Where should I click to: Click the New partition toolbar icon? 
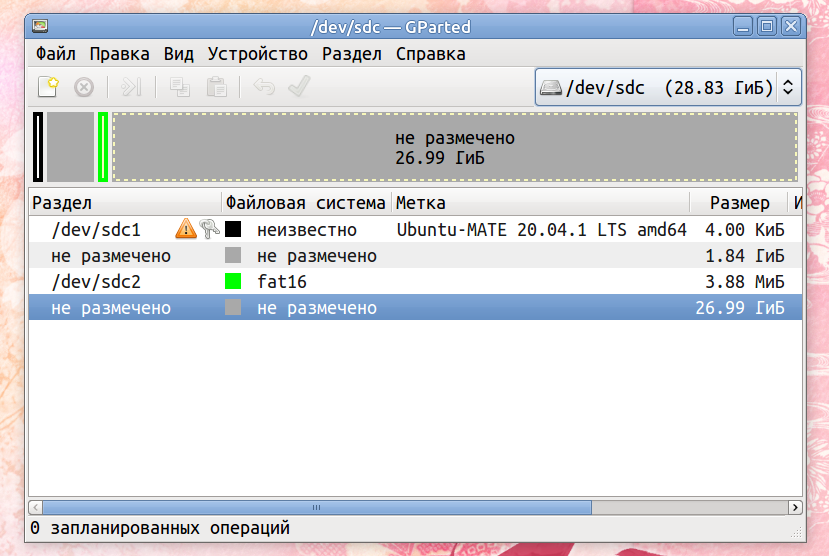48,87
